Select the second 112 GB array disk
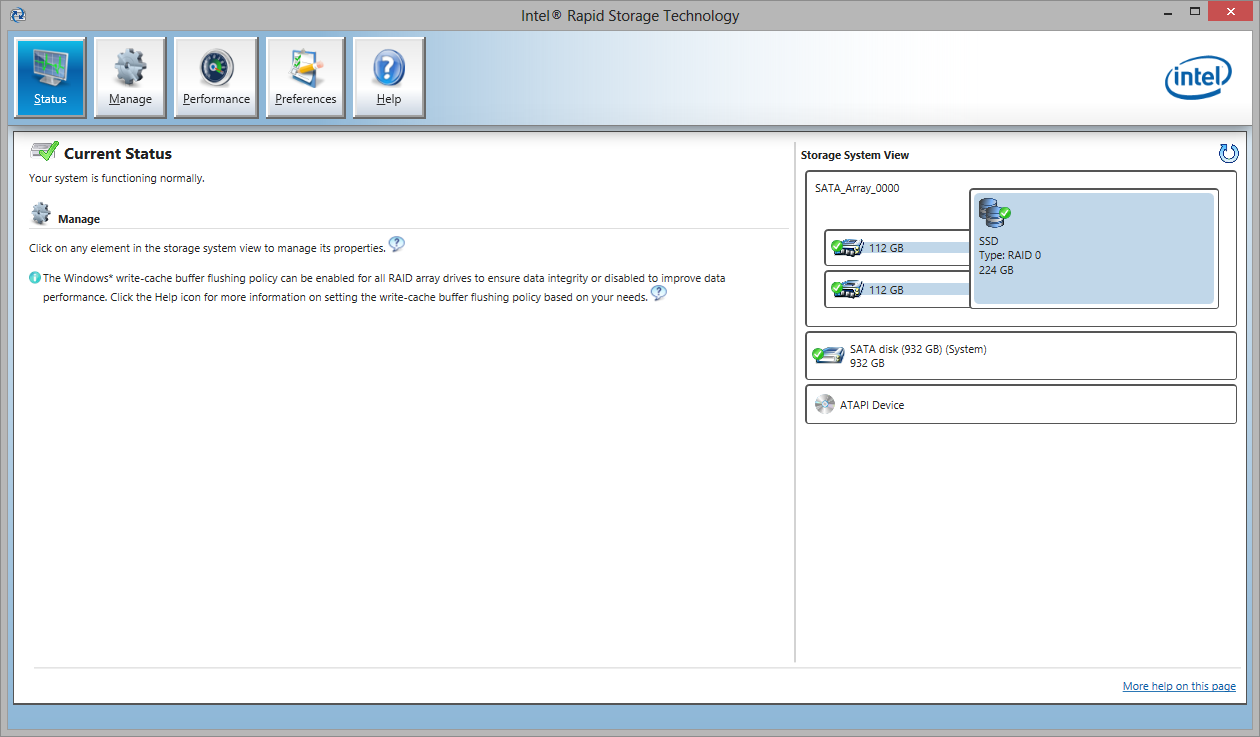This screenshot has height=737, width=1260. tap(897, 289)
